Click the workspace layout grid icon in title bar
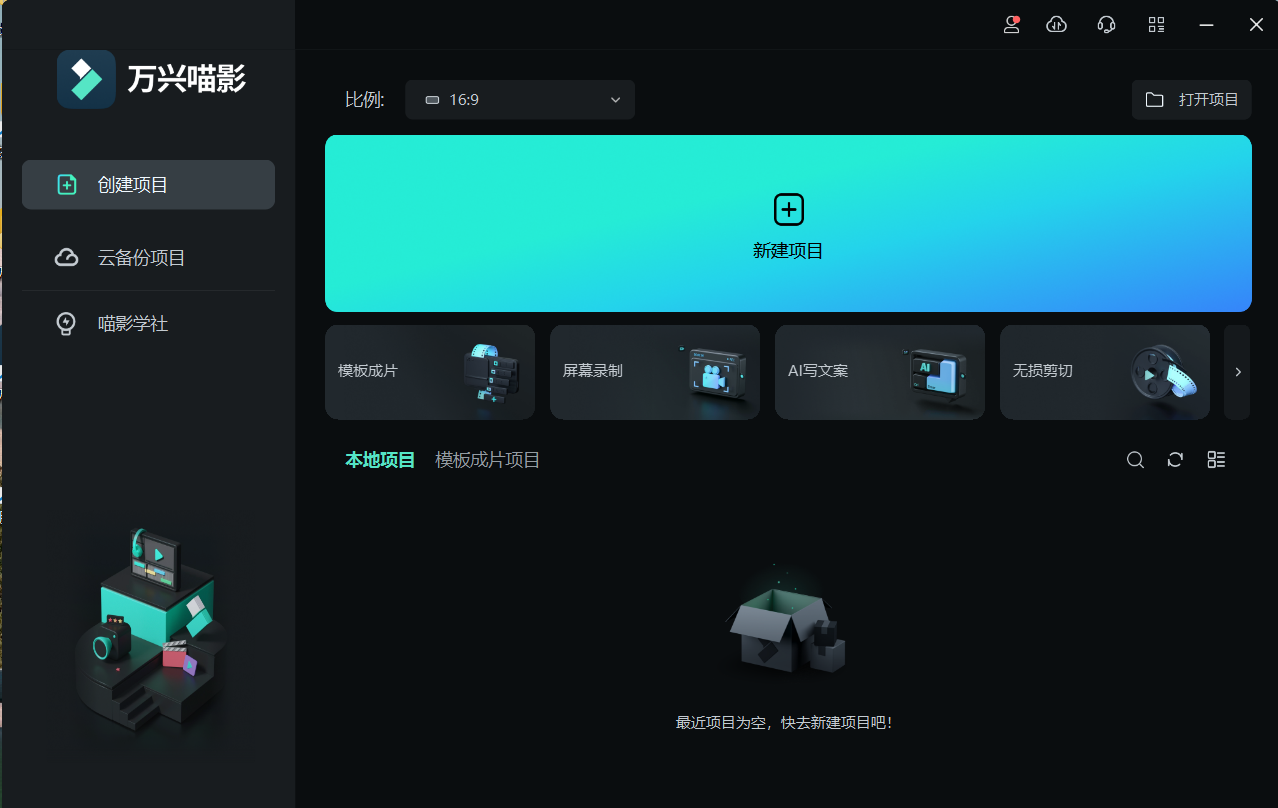 1156,24
